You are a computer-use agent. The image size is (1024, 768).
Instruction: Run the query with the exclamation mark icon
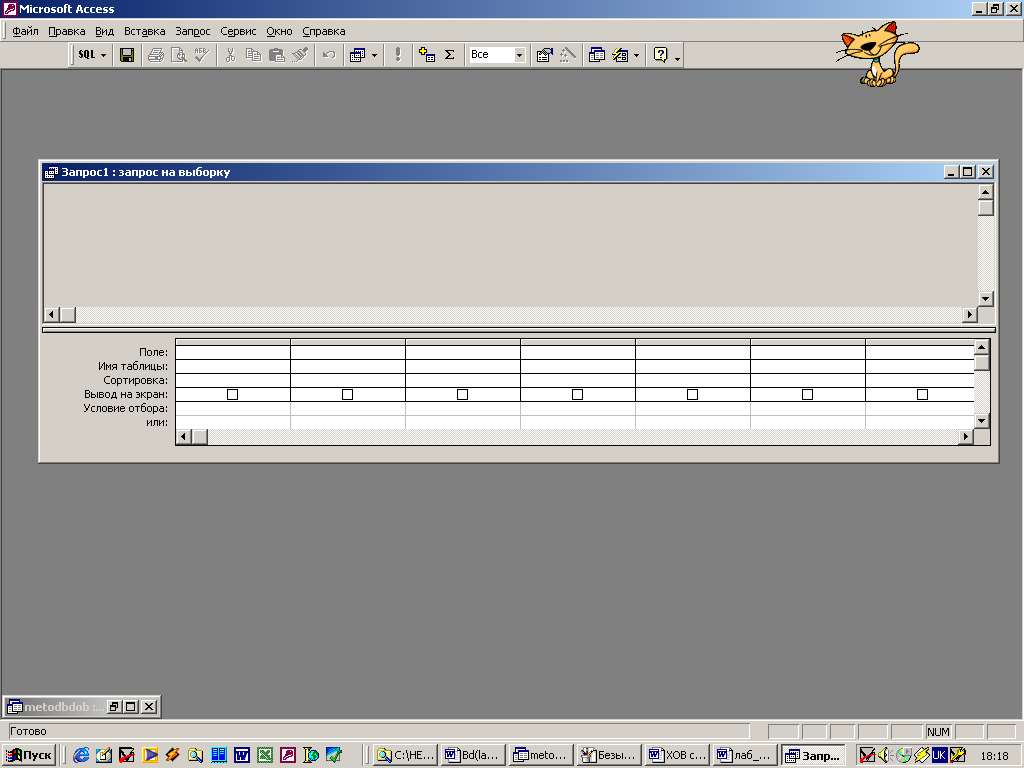(398, 55)
